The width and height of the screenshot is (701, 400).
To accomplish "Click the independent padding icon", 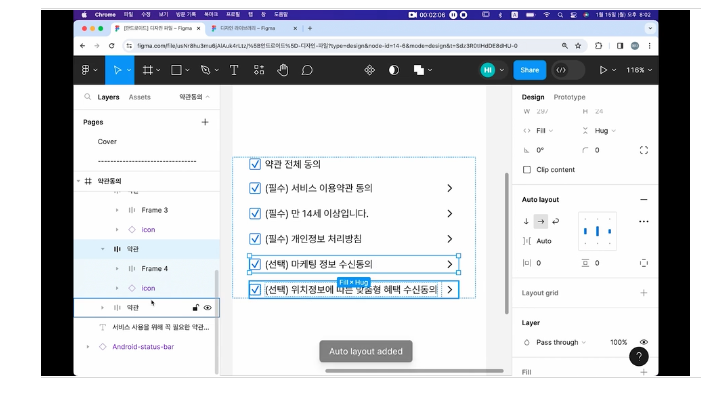I will [x=643, y=263].
